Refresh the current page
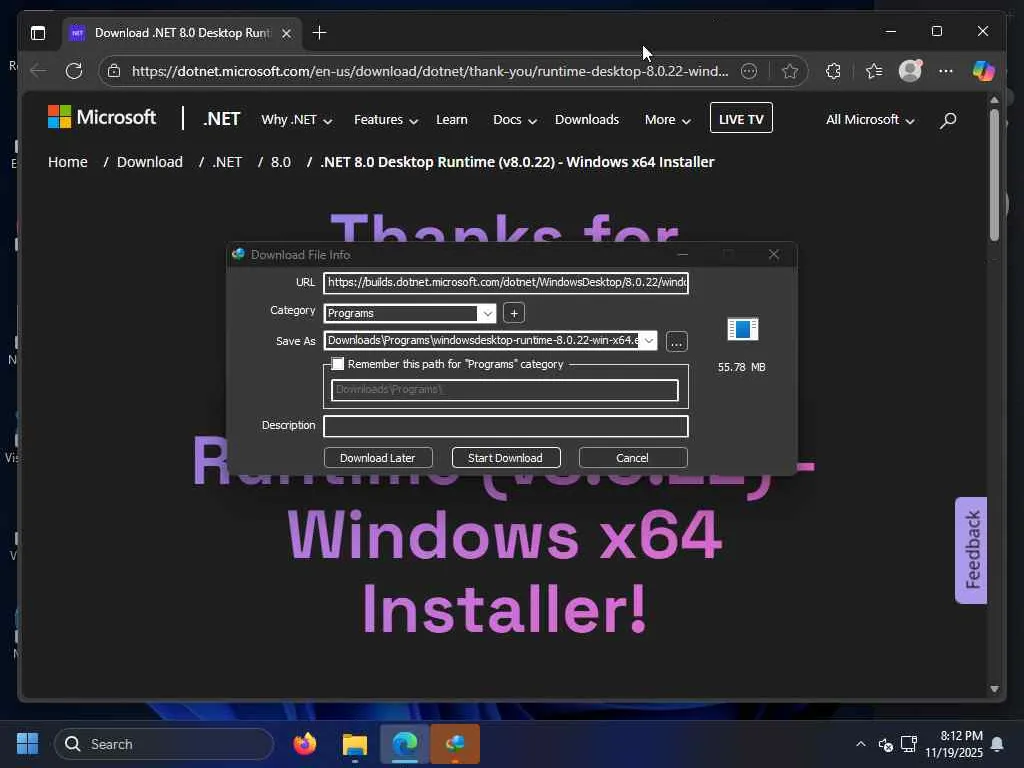 (x=74, y=71)
